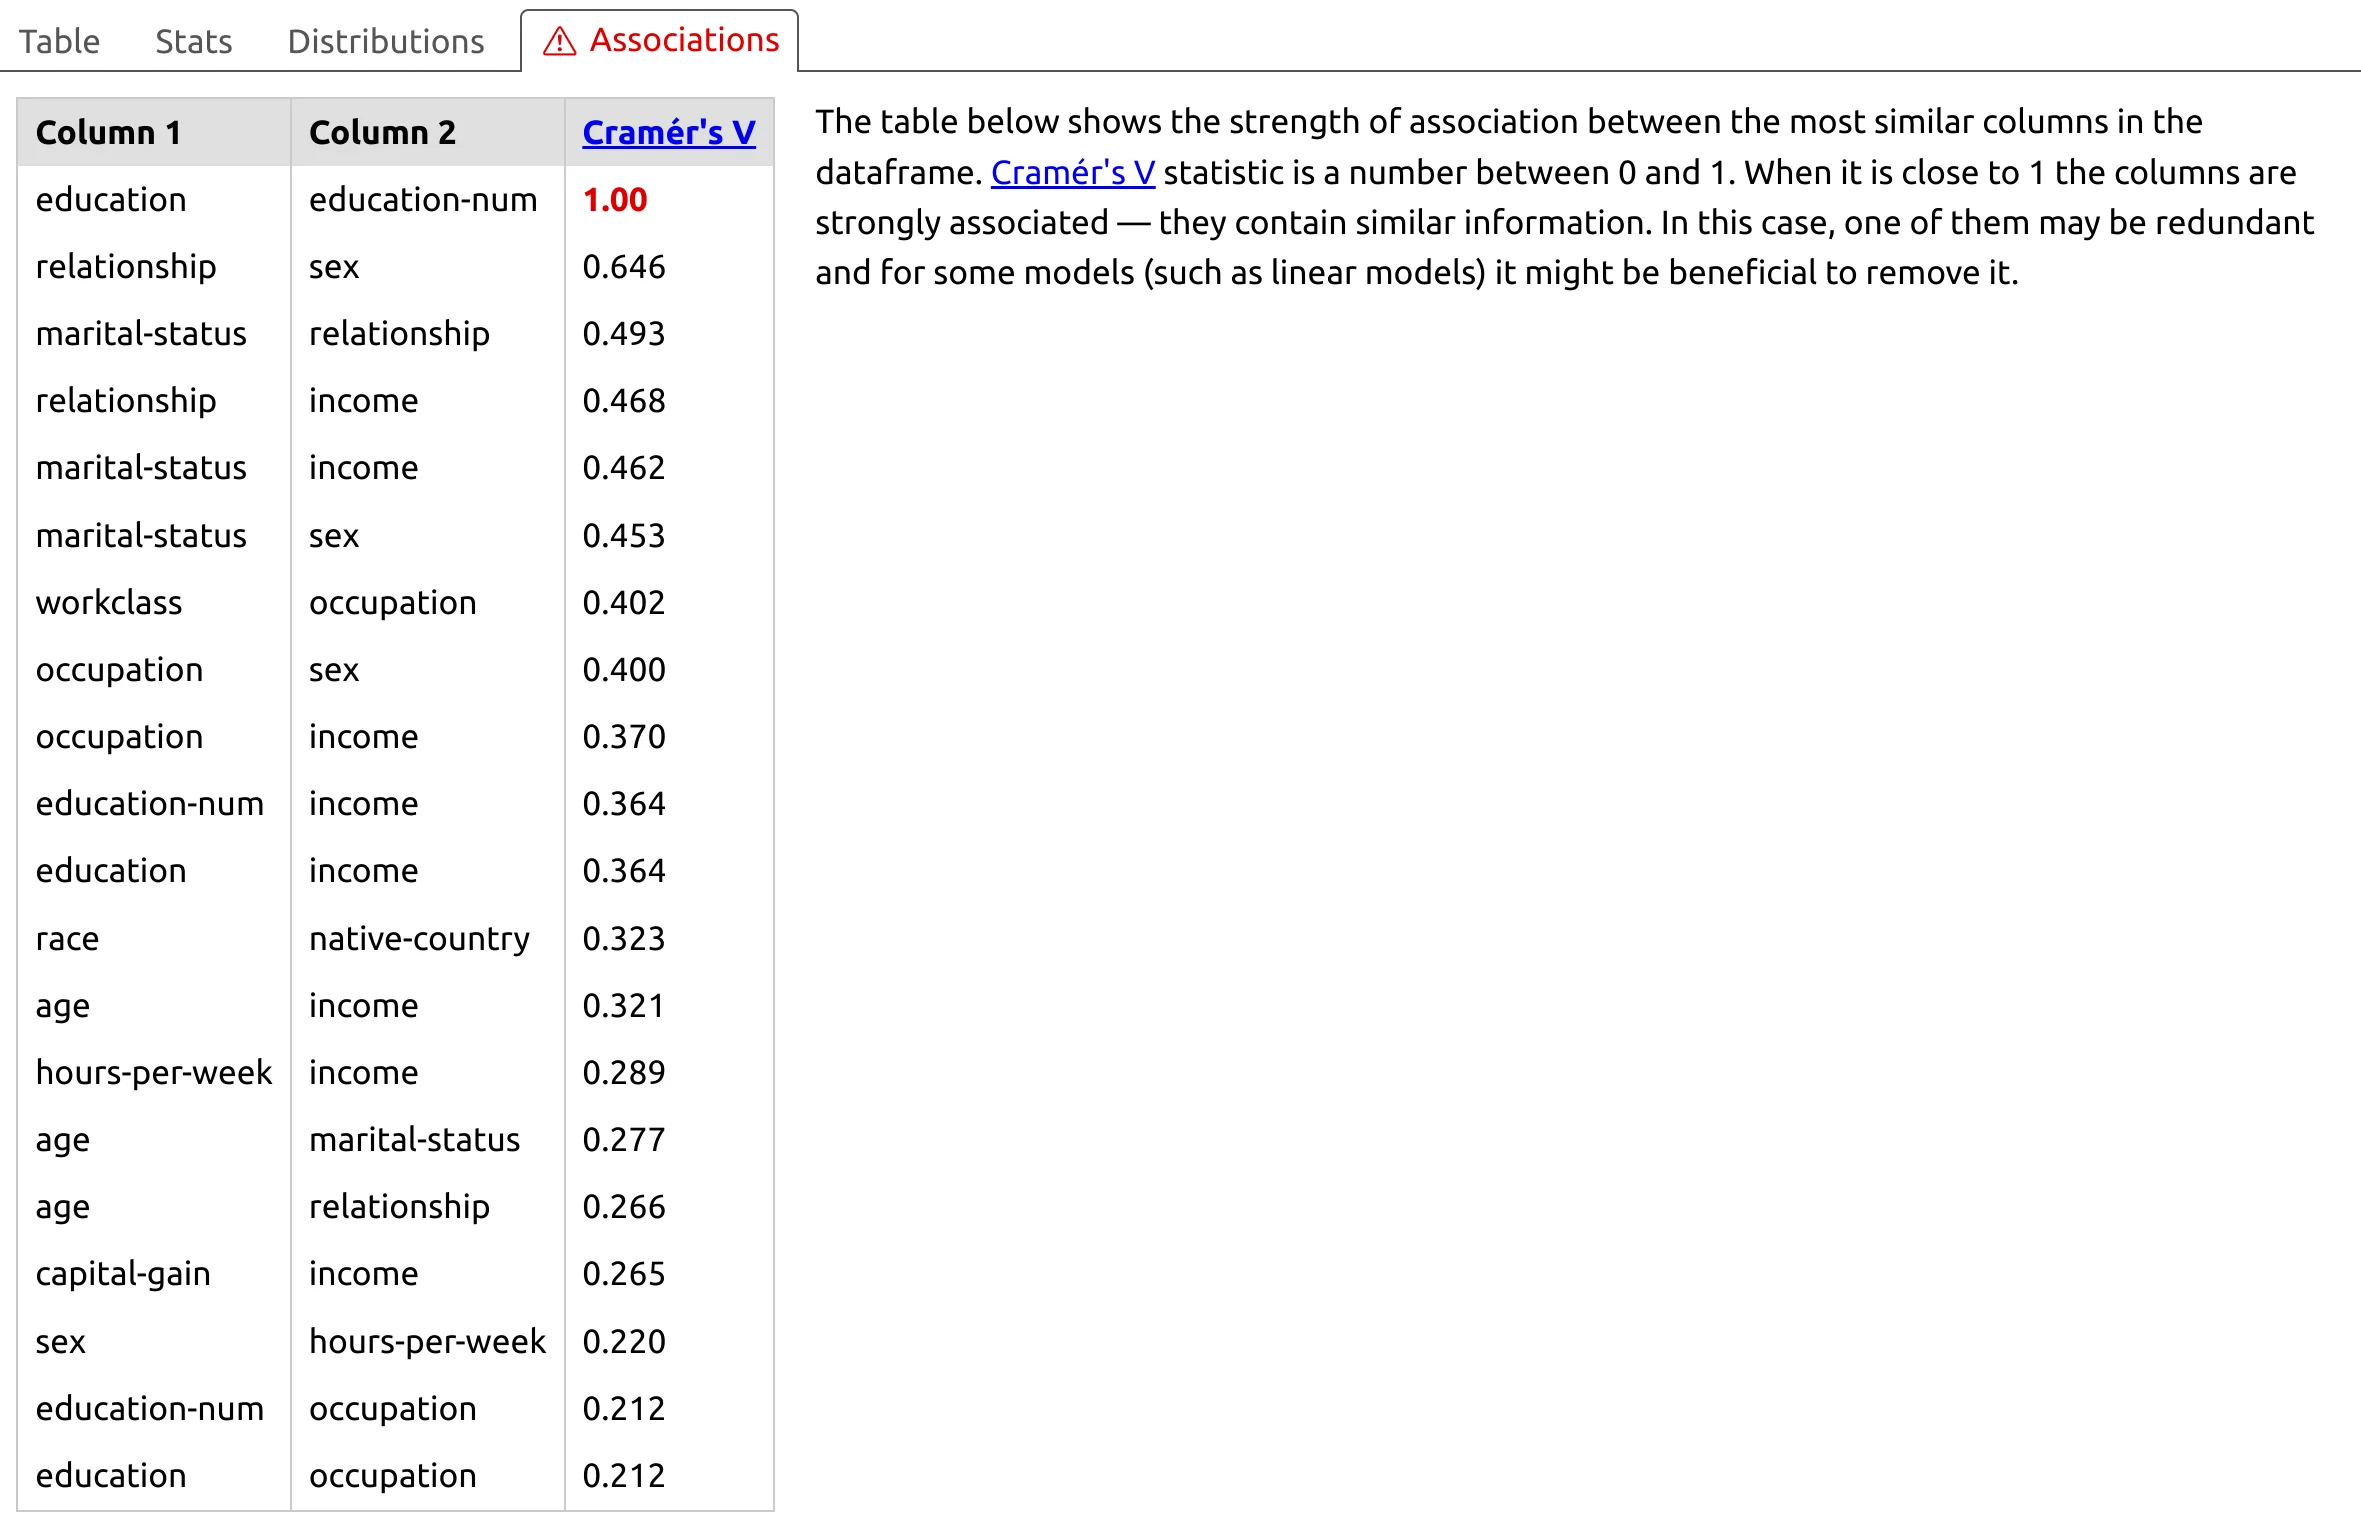Select the 0.370 value cell
2361x1527 pixels.
coord(624,736)
